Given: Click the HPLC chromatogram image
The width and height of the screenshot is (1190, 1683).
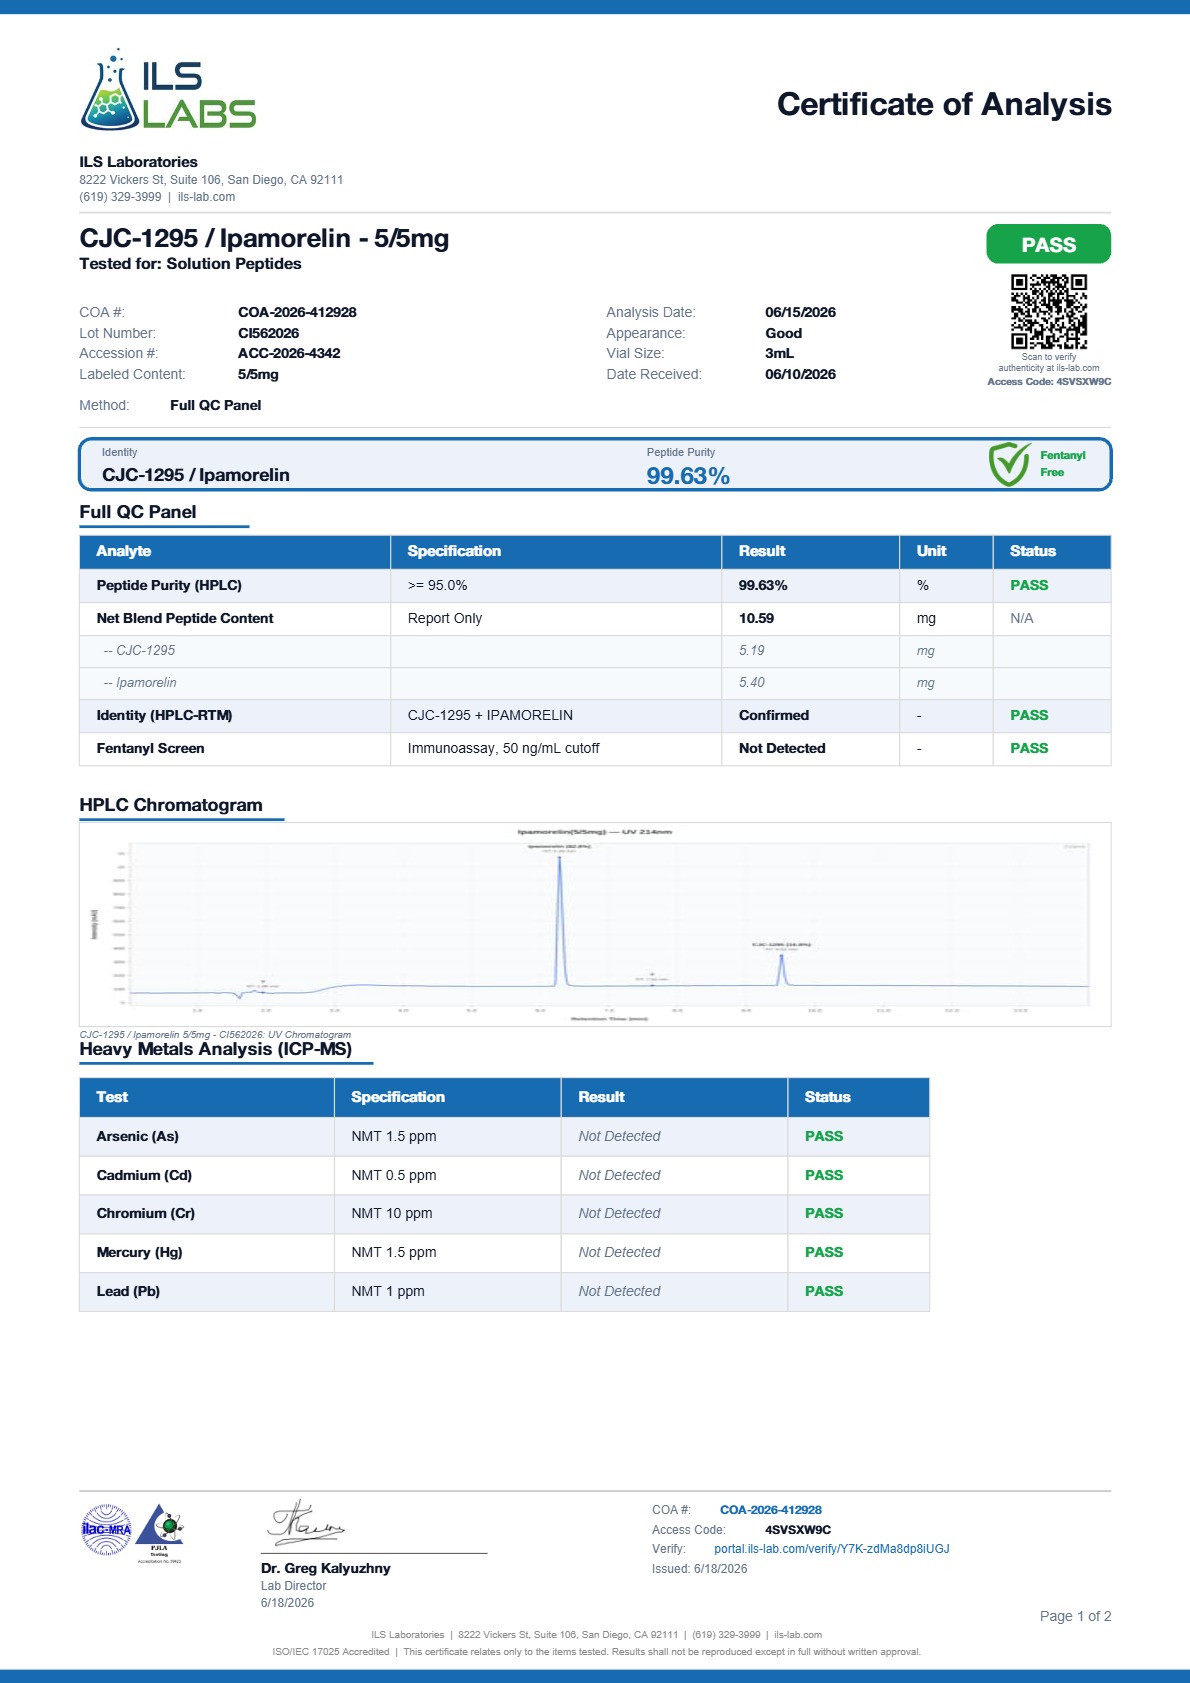Looking at the screenshot, I should tap(595, 924).
